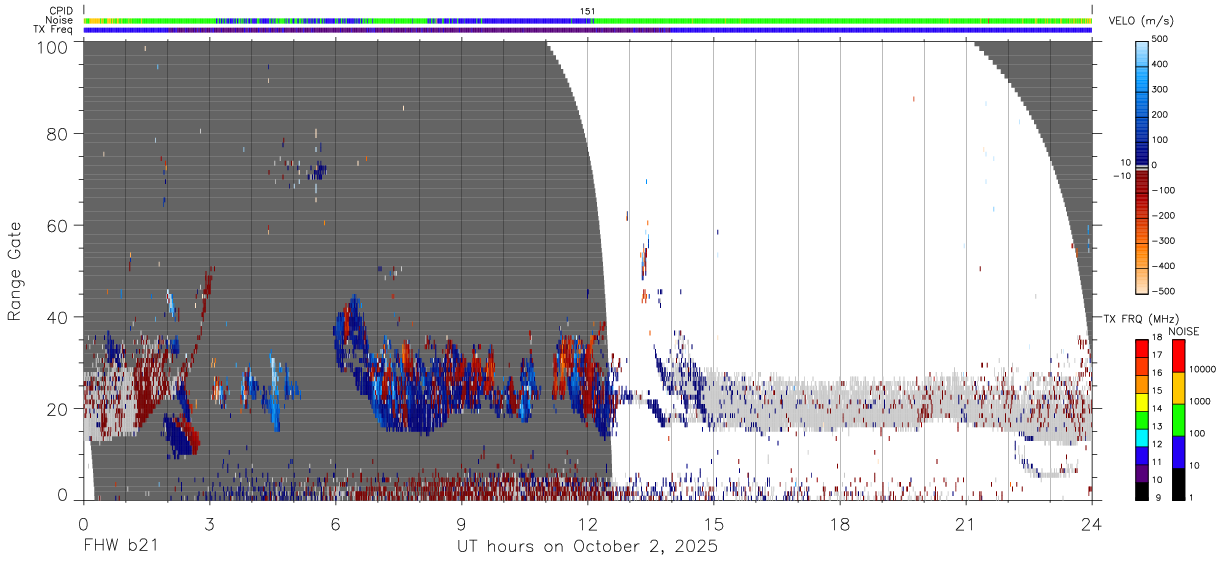Click the -300 tick on the velocity scale

coord(1164,241)
